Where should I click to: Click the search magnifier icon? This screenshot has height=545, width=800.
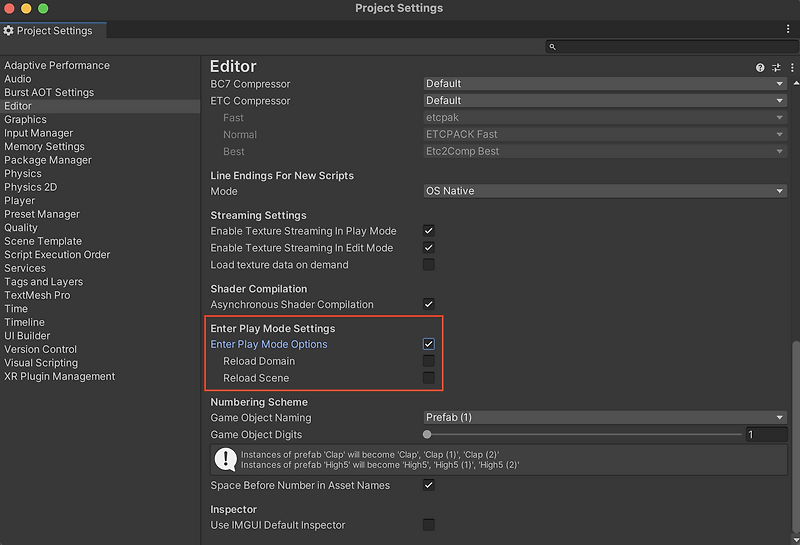click(553, 47)
